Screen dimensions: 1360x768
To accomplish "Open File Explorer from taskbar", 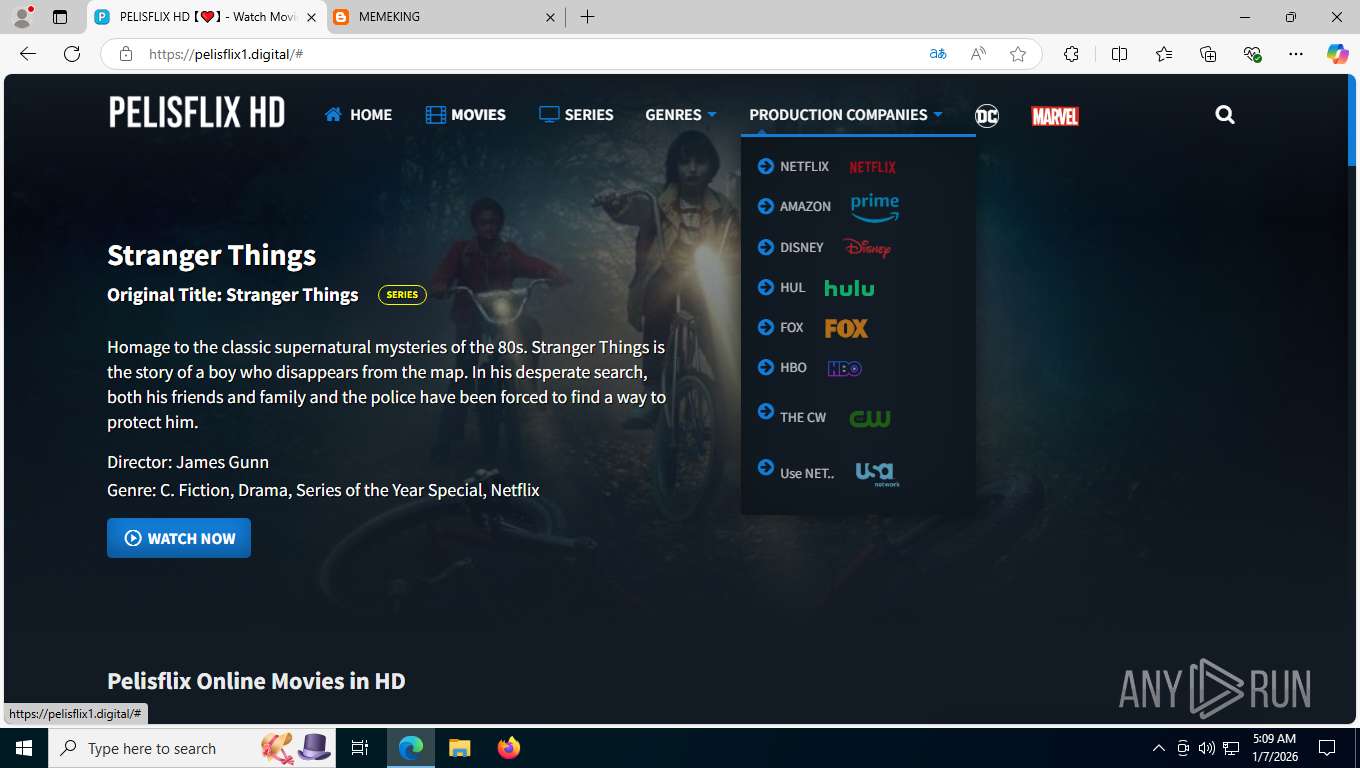I will 459,748.
